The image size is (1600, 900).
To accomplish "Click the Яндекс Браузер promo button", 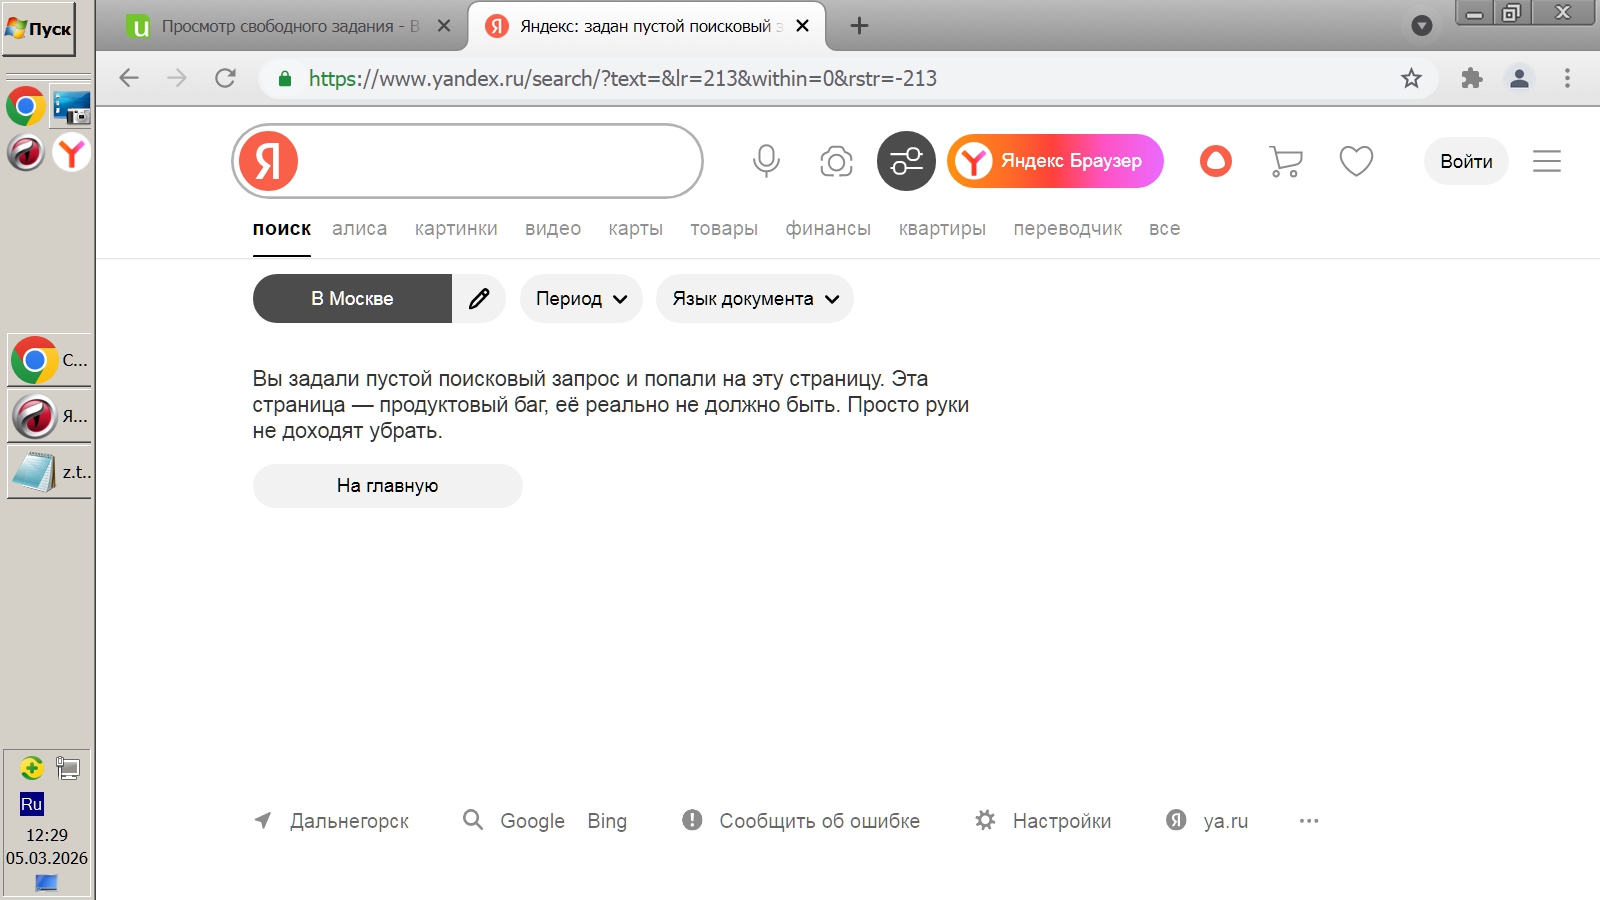I will tap(1055, 161).
